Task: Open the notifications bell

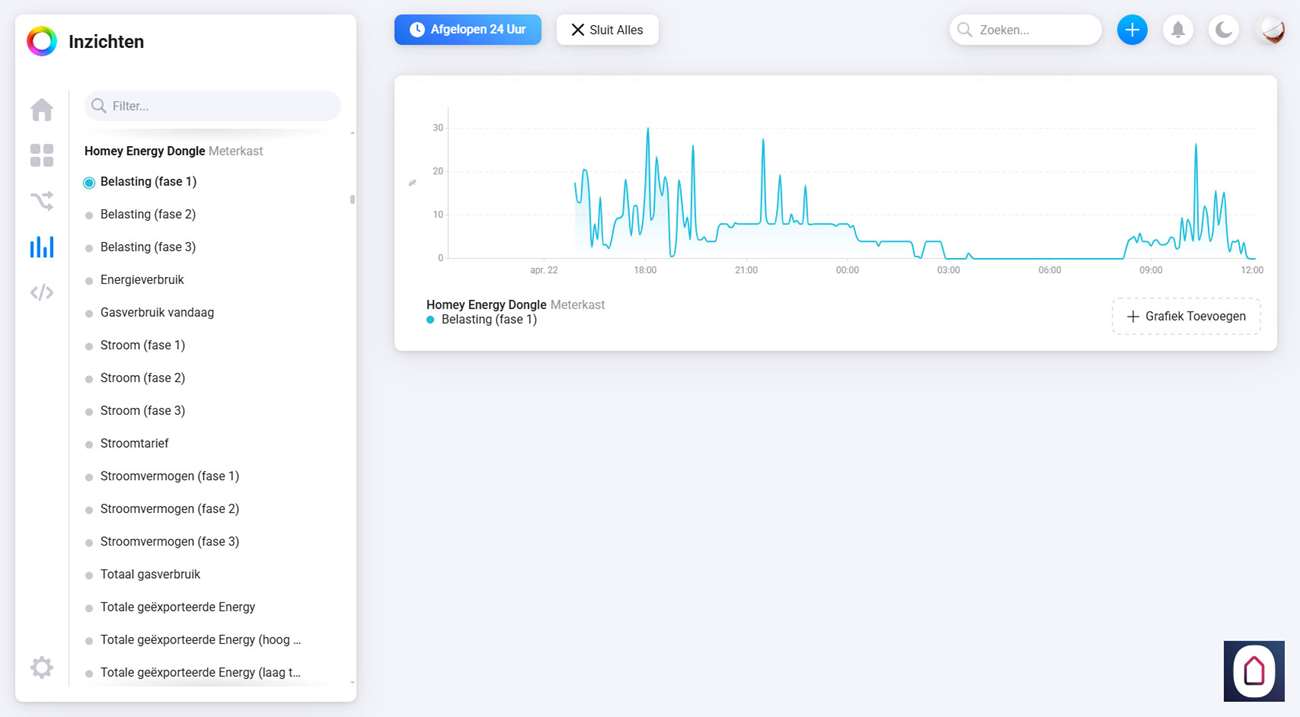Action: point(1178,30)
